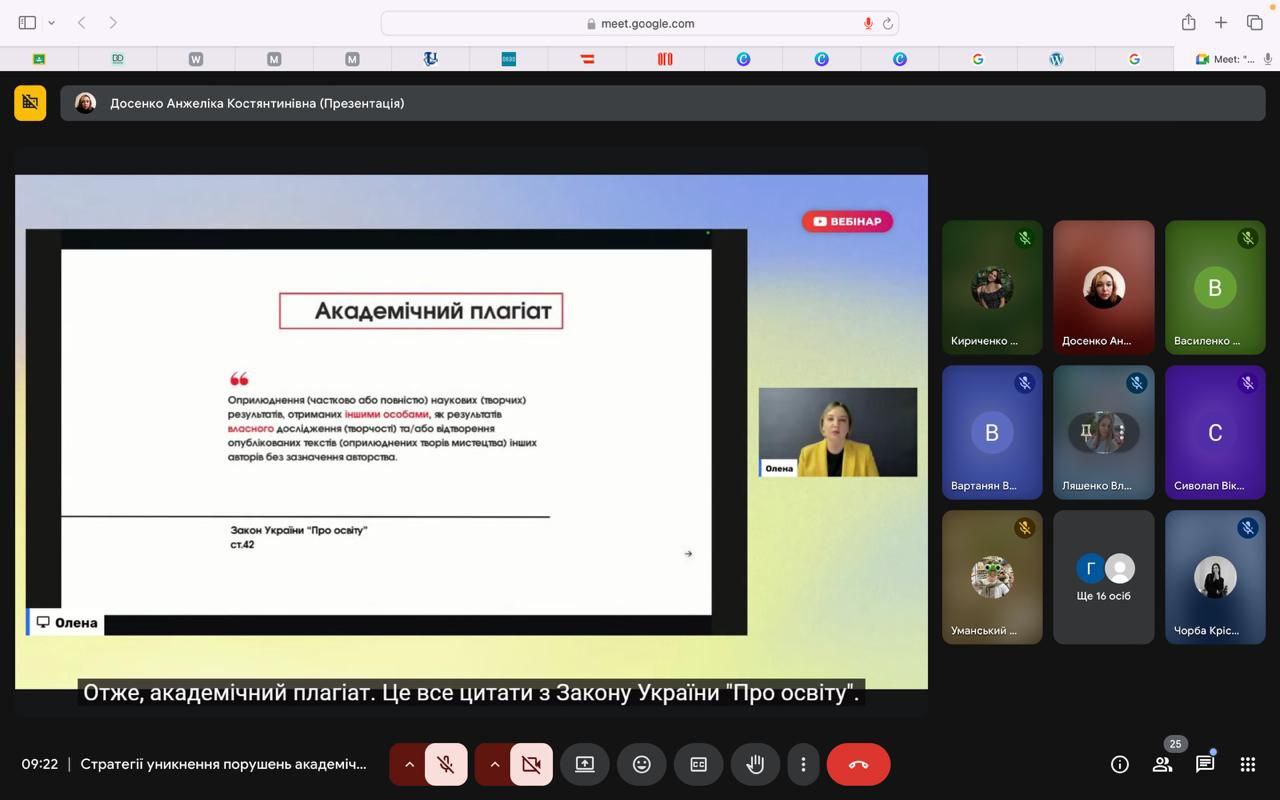Screen dimensions: 1280x800
Task: Open the chat messages panel
Action: [x=1205, y=764]
